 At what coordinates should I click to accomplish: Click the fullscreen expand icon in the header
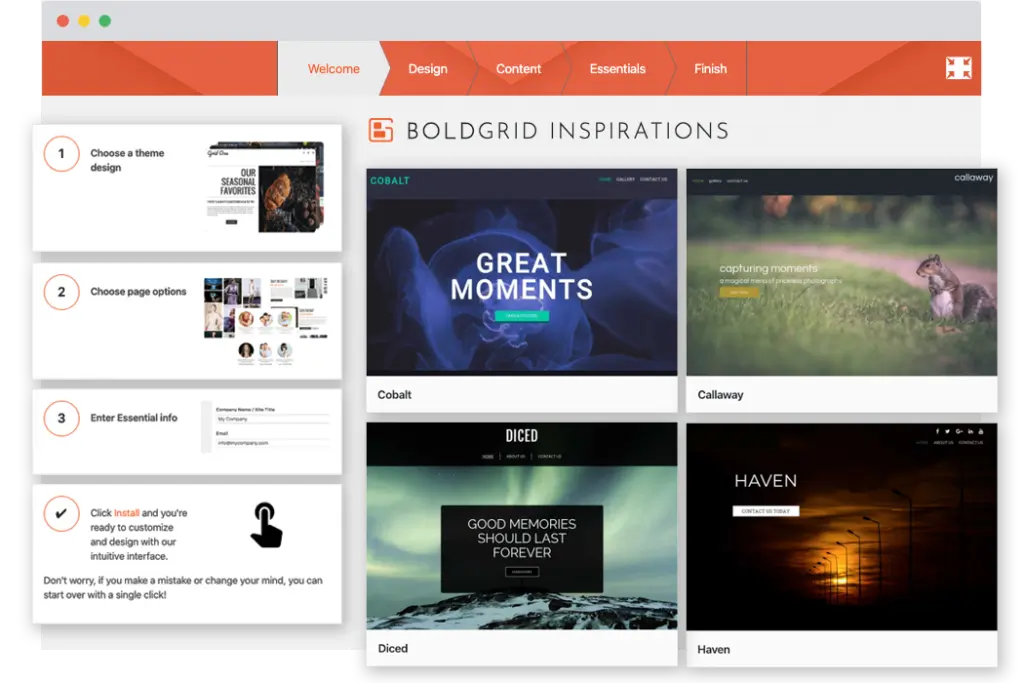958,68
